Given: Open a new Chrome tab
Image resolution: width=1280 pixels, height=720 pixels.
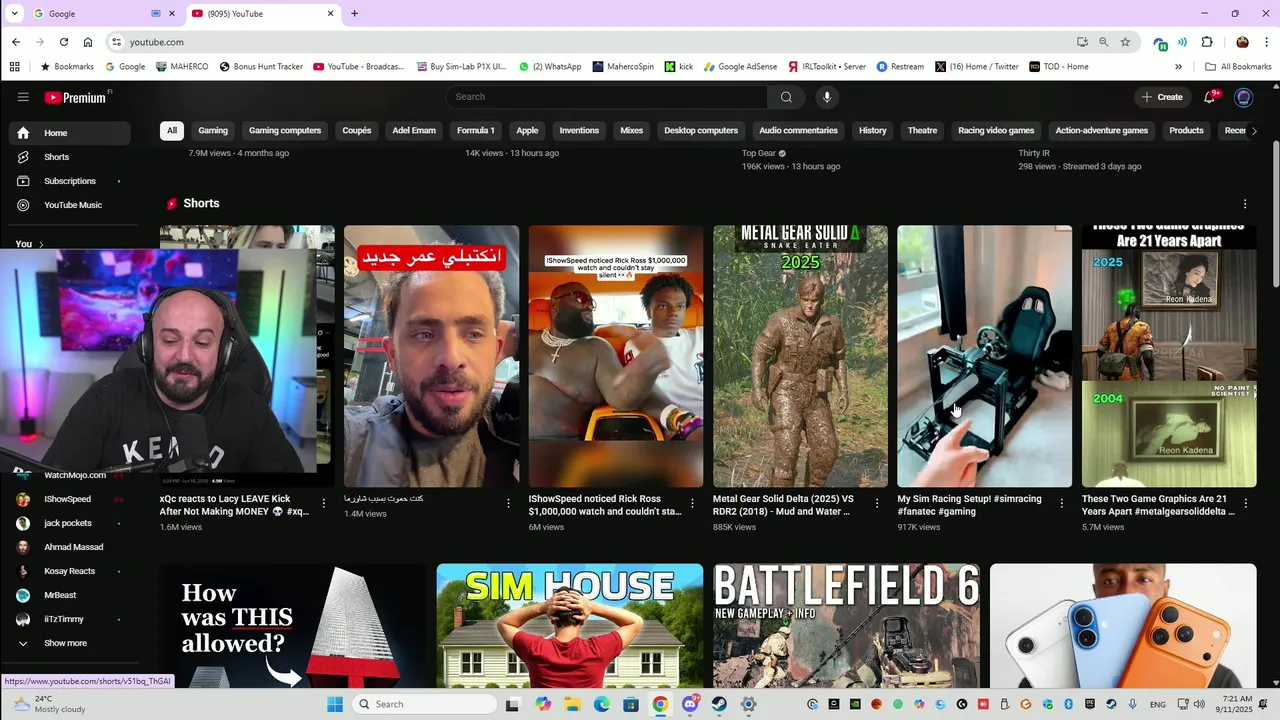Looking at the screenshot, I should pyautogui.click(x=354, y=14).
